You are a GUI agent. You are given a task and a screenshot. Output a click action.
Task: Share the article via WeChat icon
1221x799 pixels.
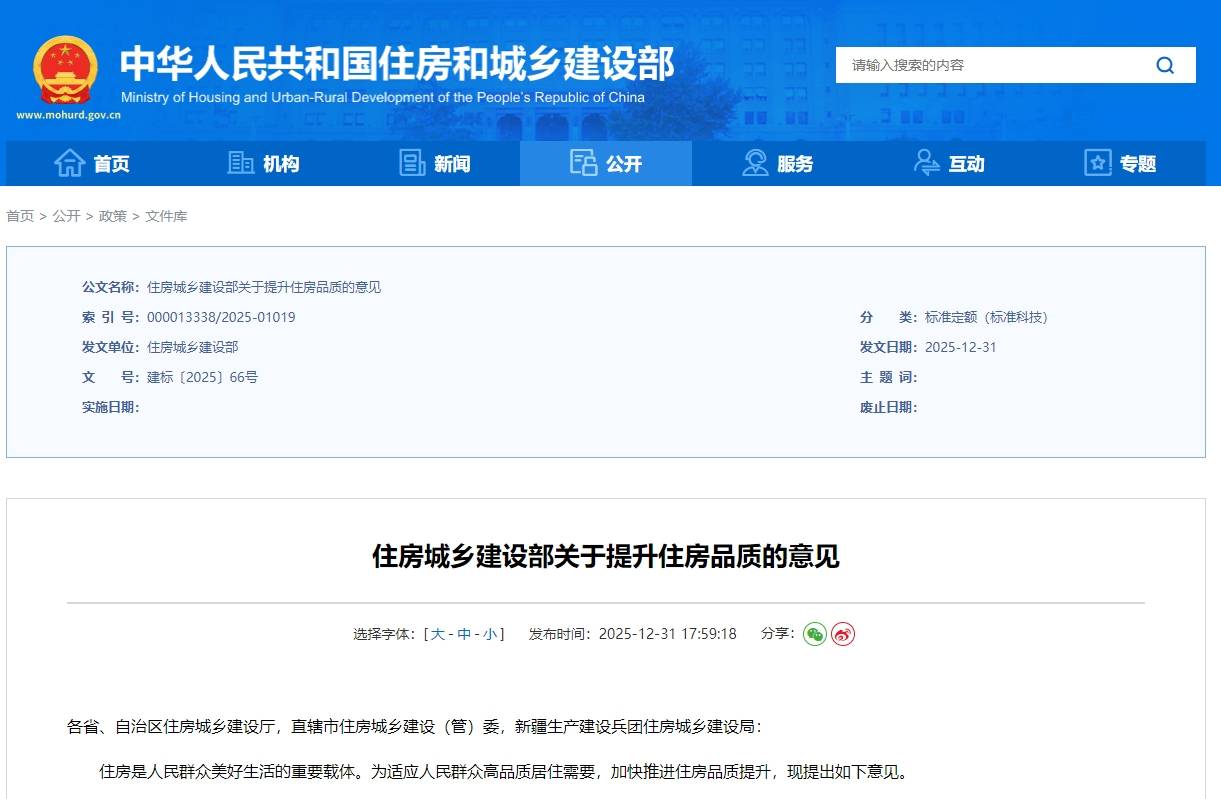(815, 634)
